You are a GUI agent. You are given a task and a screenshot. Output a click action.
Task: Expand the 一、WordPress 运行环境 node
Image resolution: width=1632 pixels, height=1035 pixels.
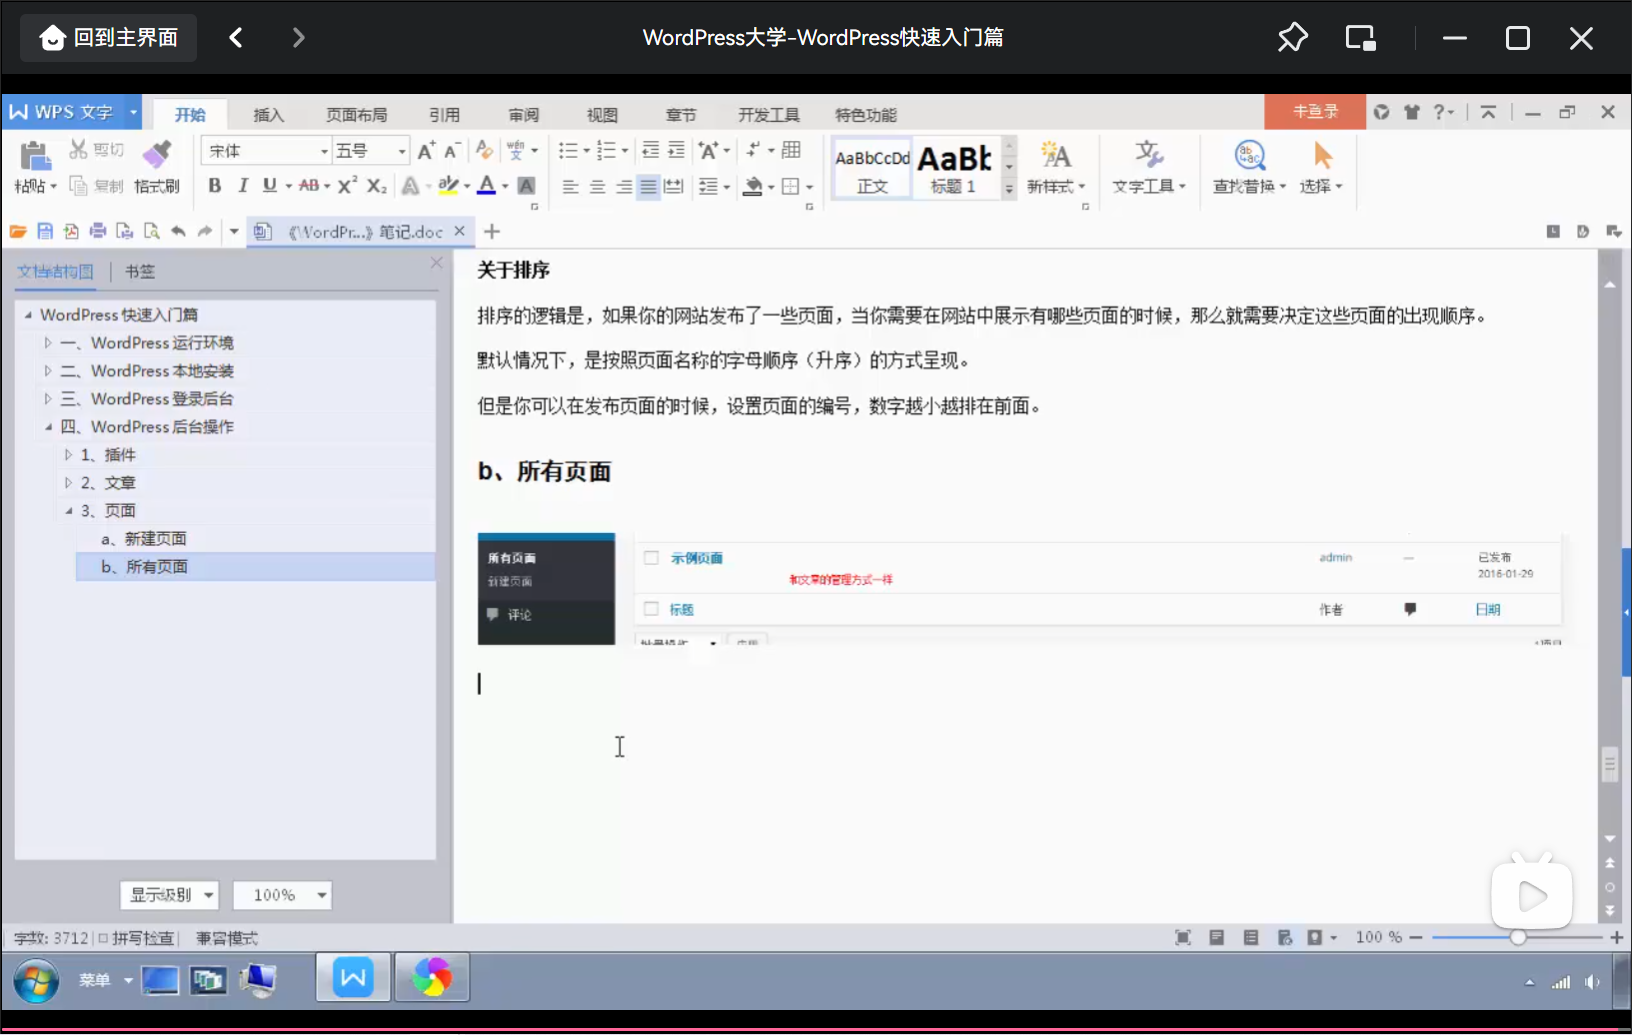click(48, 343)
